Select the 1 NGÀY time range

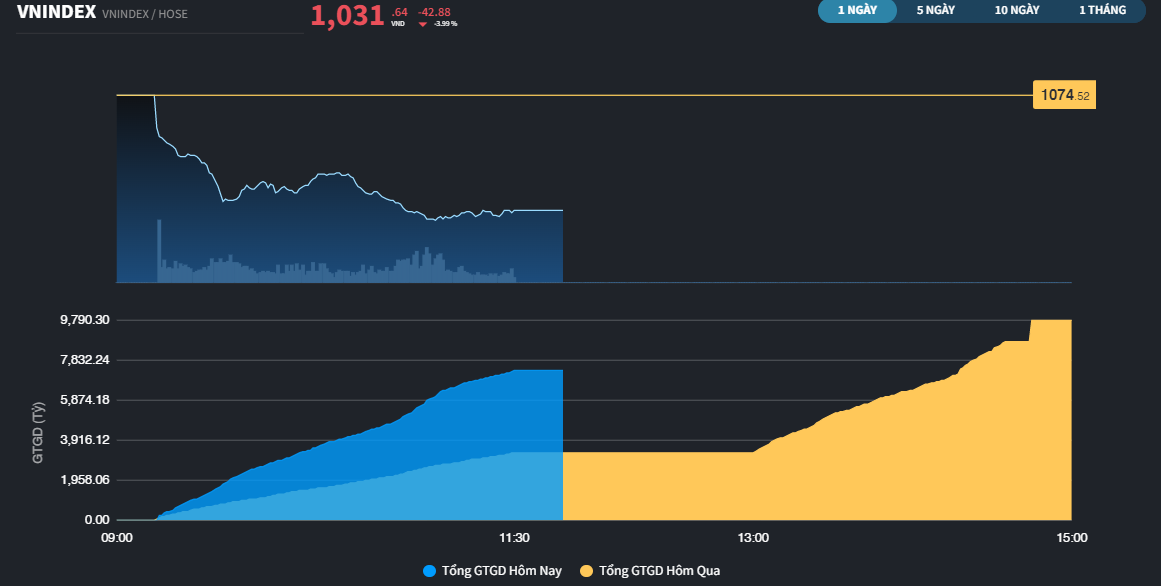(x=855, y=10)
